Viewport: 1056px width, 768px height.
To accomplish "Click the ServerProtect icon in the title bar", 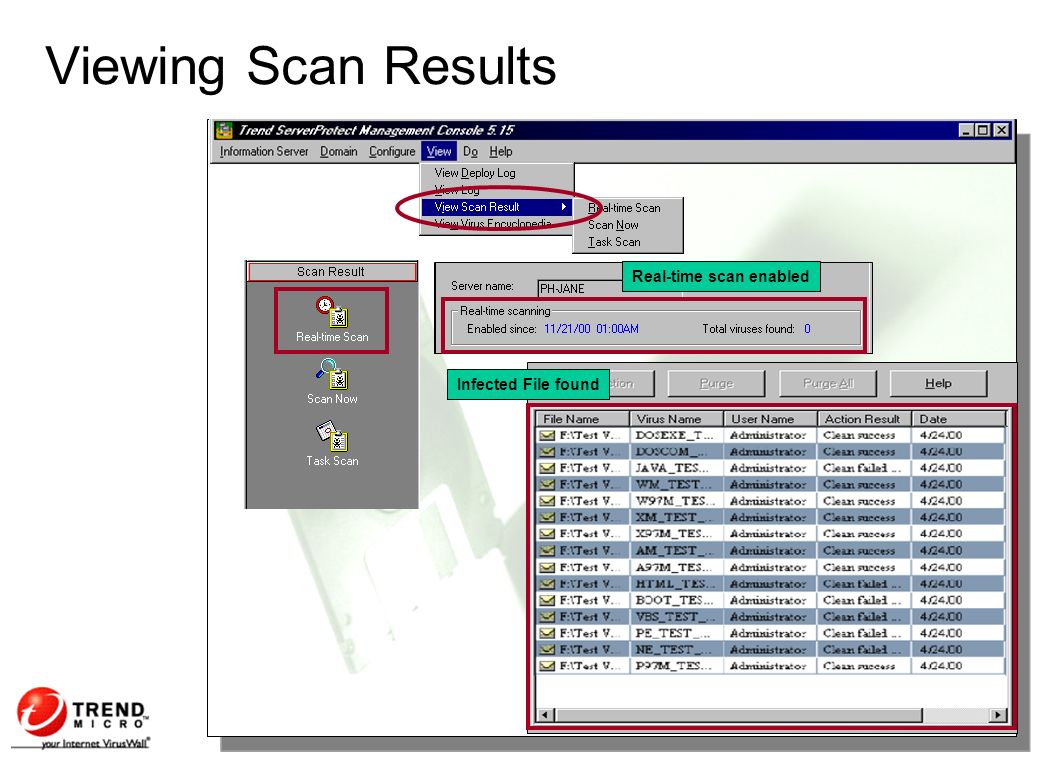I will [224, 130].
